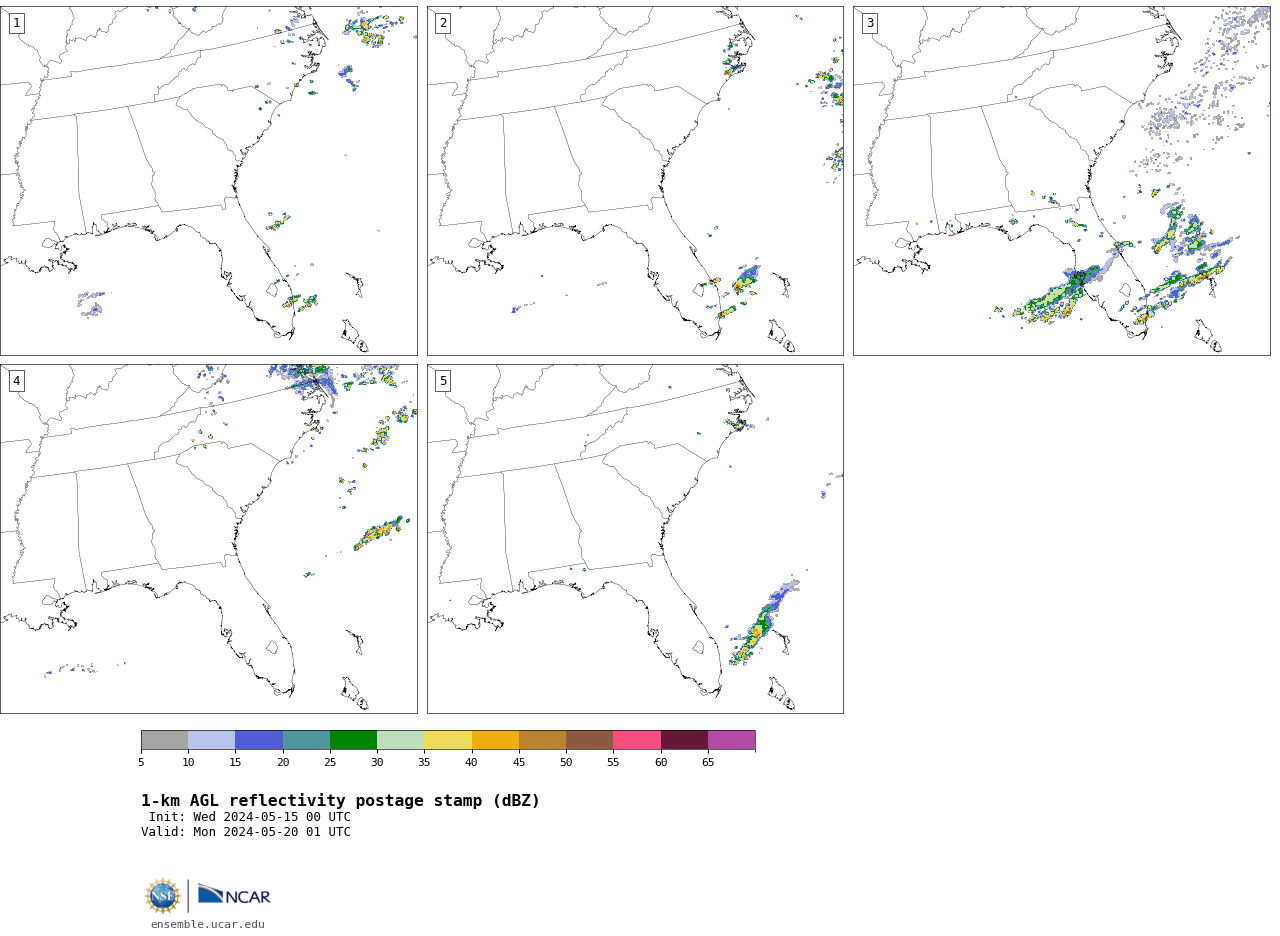The image size is (1280, 936).
Task: Open ensemble member 1 reflectivity map
Action: (208, 181)
